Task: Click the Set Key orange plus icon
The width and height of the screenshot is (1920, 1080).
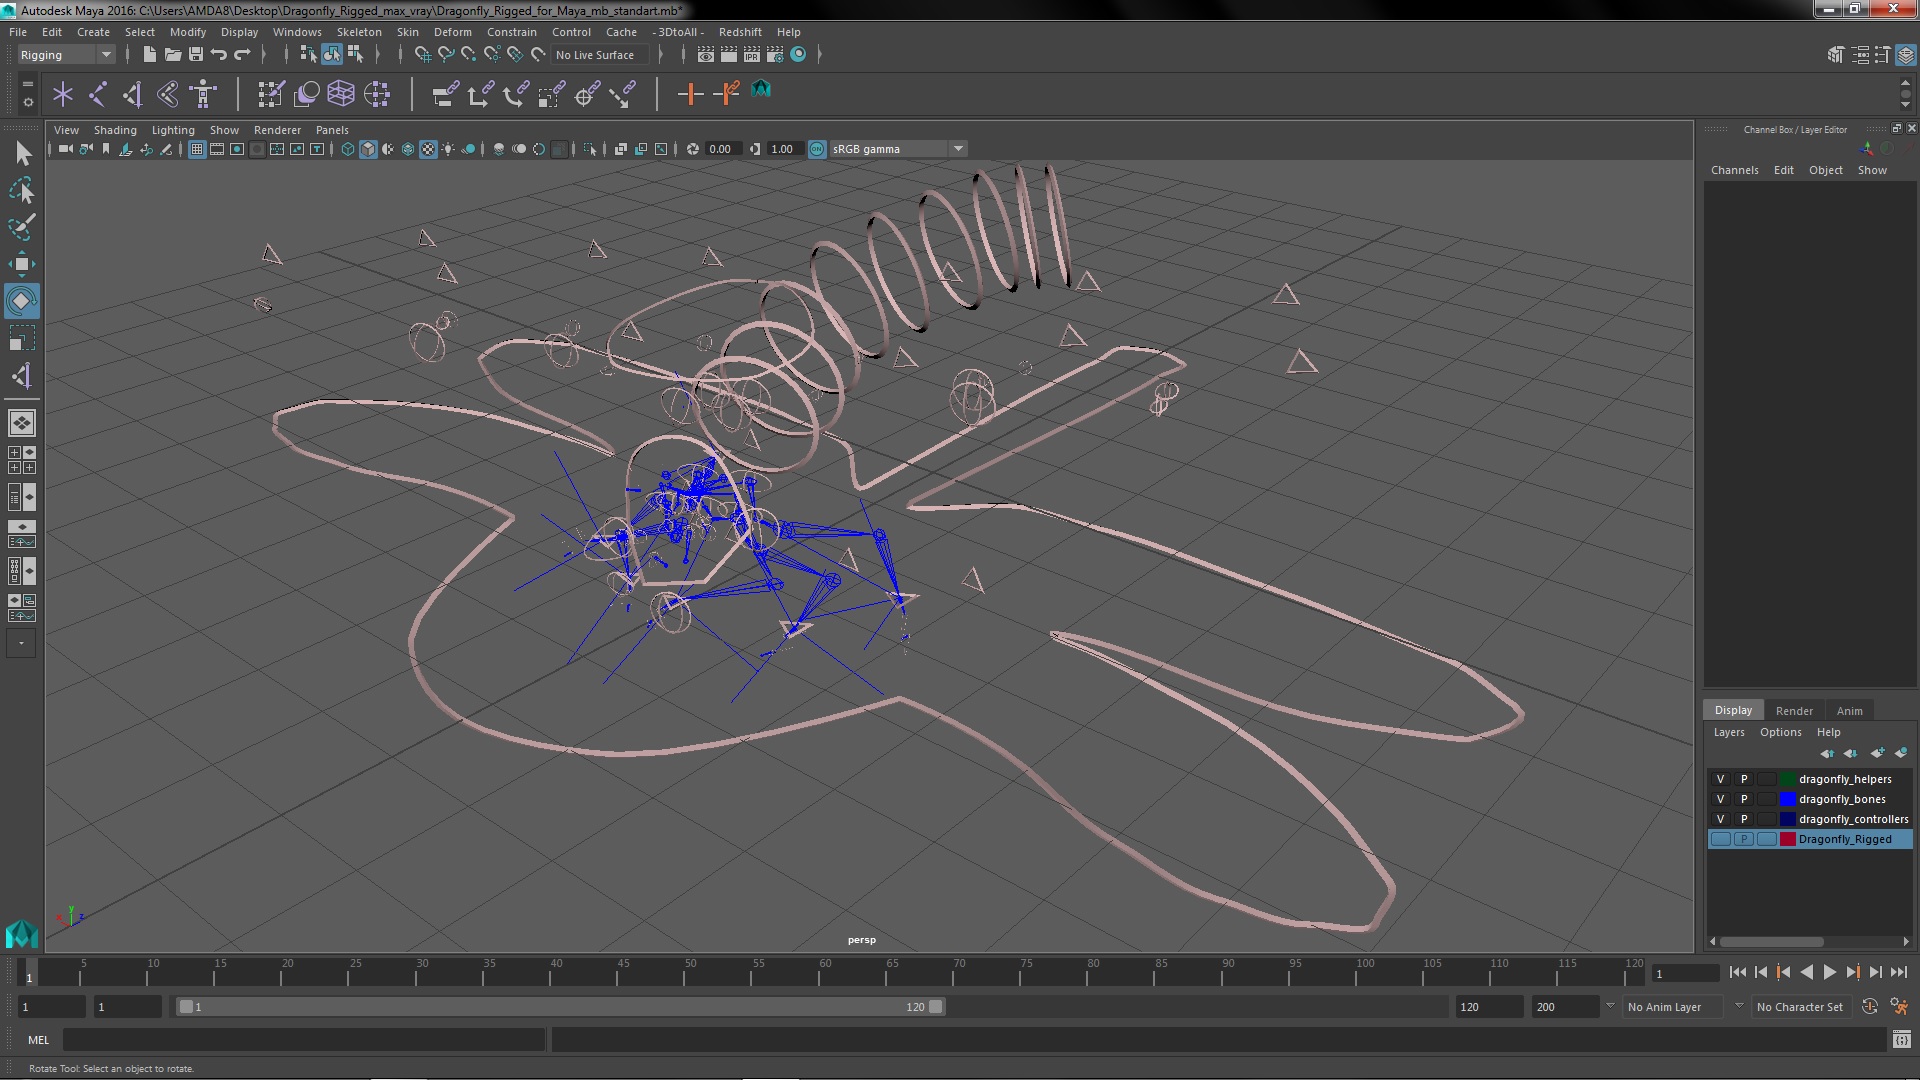Action: (x=690, y=95)
